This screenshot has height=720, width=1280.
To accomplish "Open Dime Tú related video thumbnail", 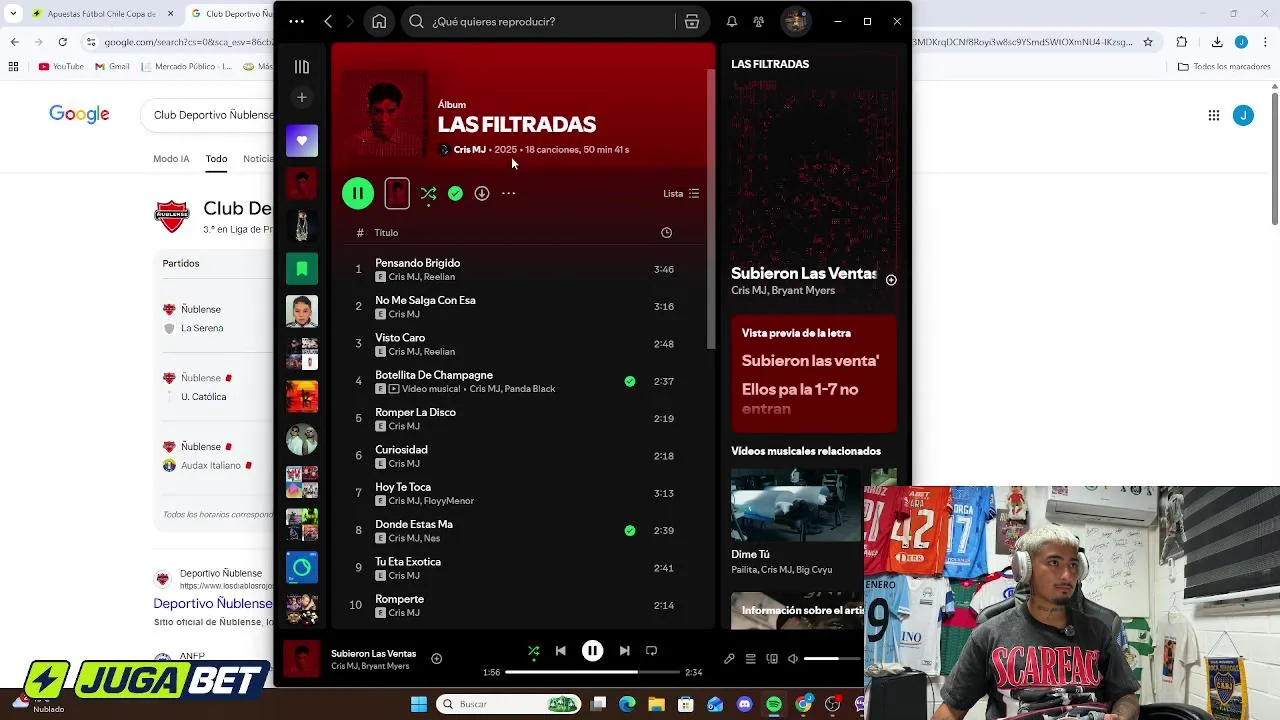I will [x=796, y=505].
